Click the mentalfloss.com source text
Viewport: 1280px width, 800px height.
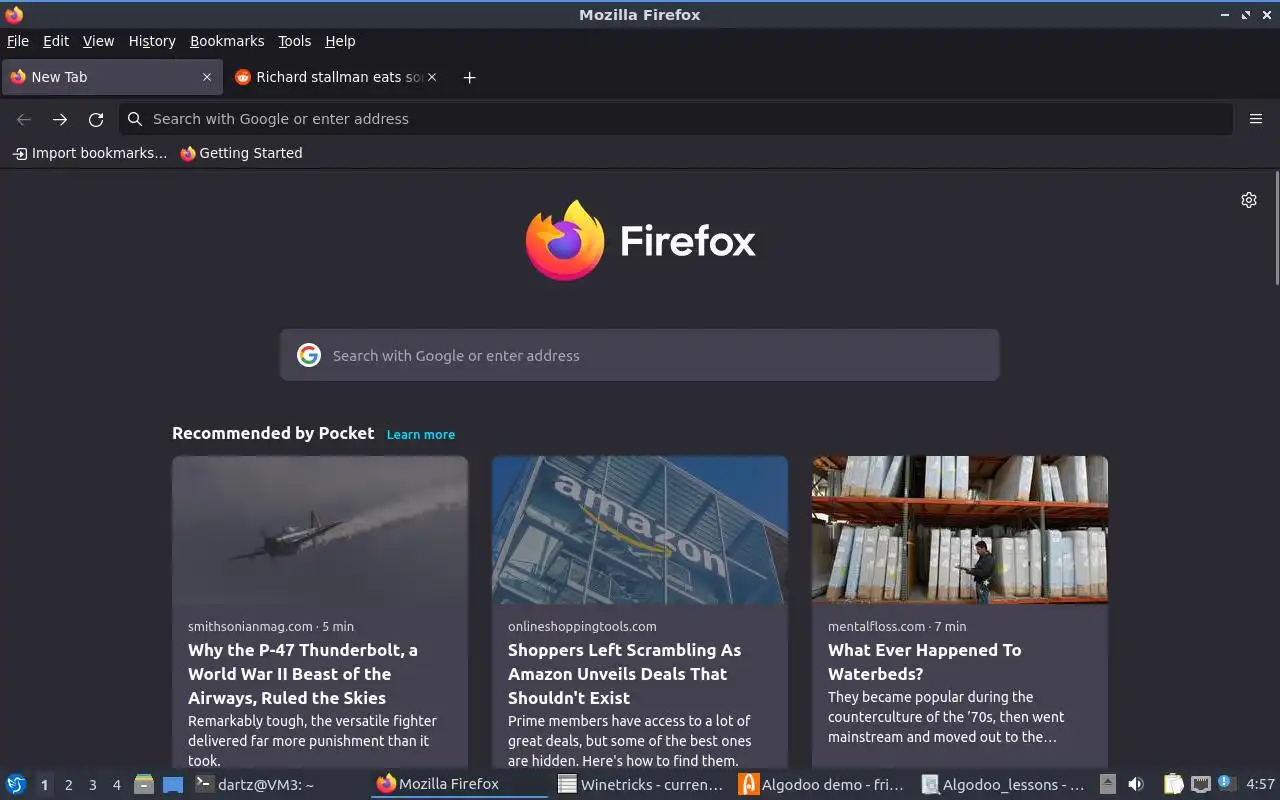(x=877, y=626)
